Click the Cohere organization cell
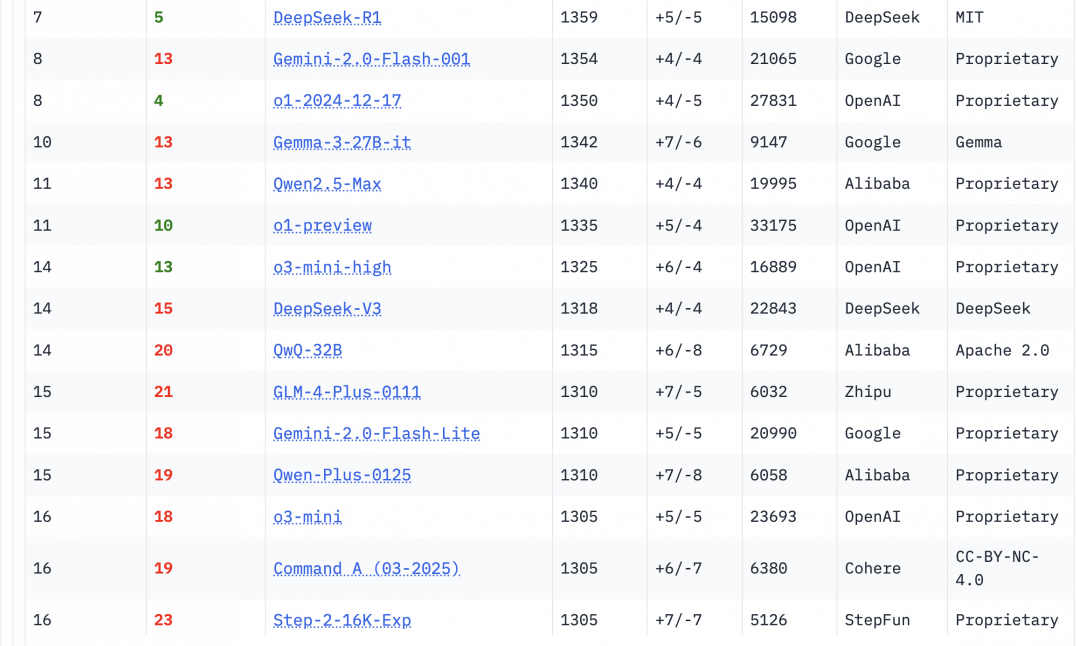The height and width of the screenshot is (646, 1077). pos(872,568)
